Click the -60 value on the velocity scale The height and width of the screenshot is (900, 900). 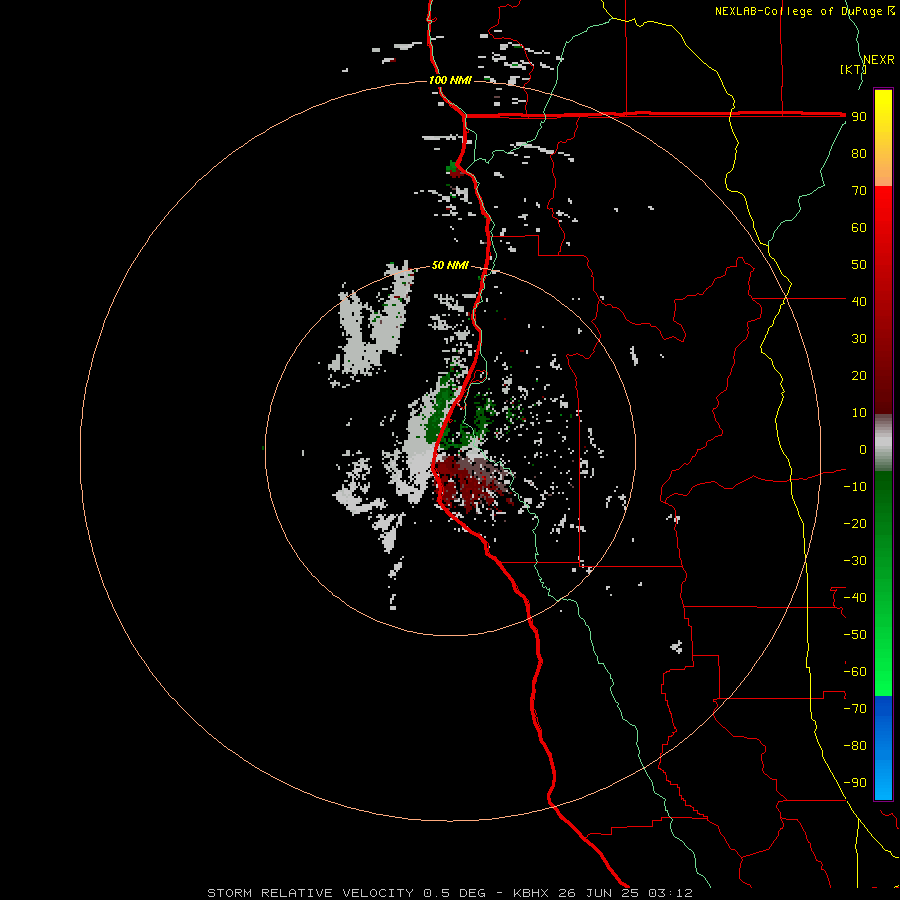point(855,672)
